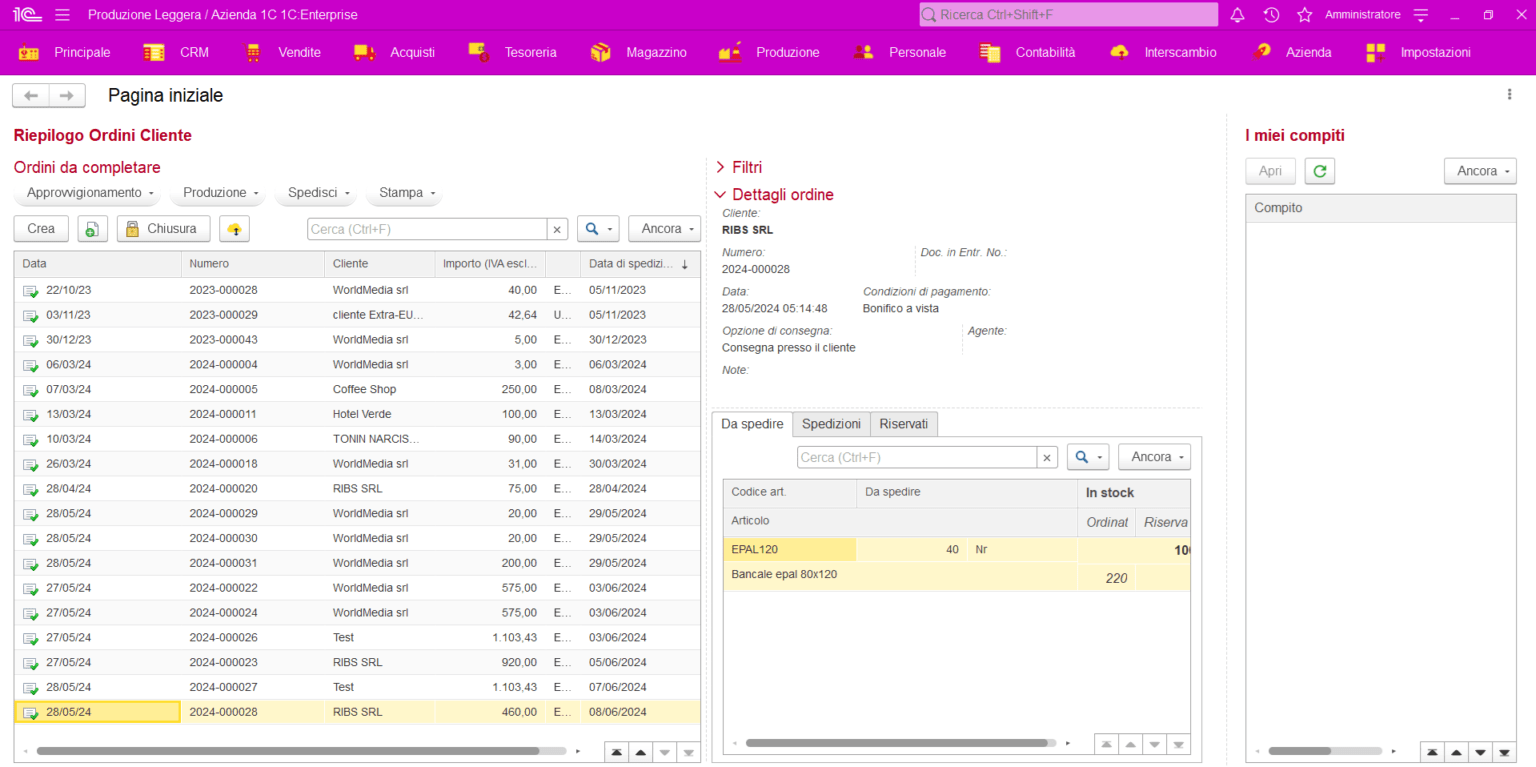Open Impostazioni section
Screen dimensions: 1536x767
[x=1418, y=52]
